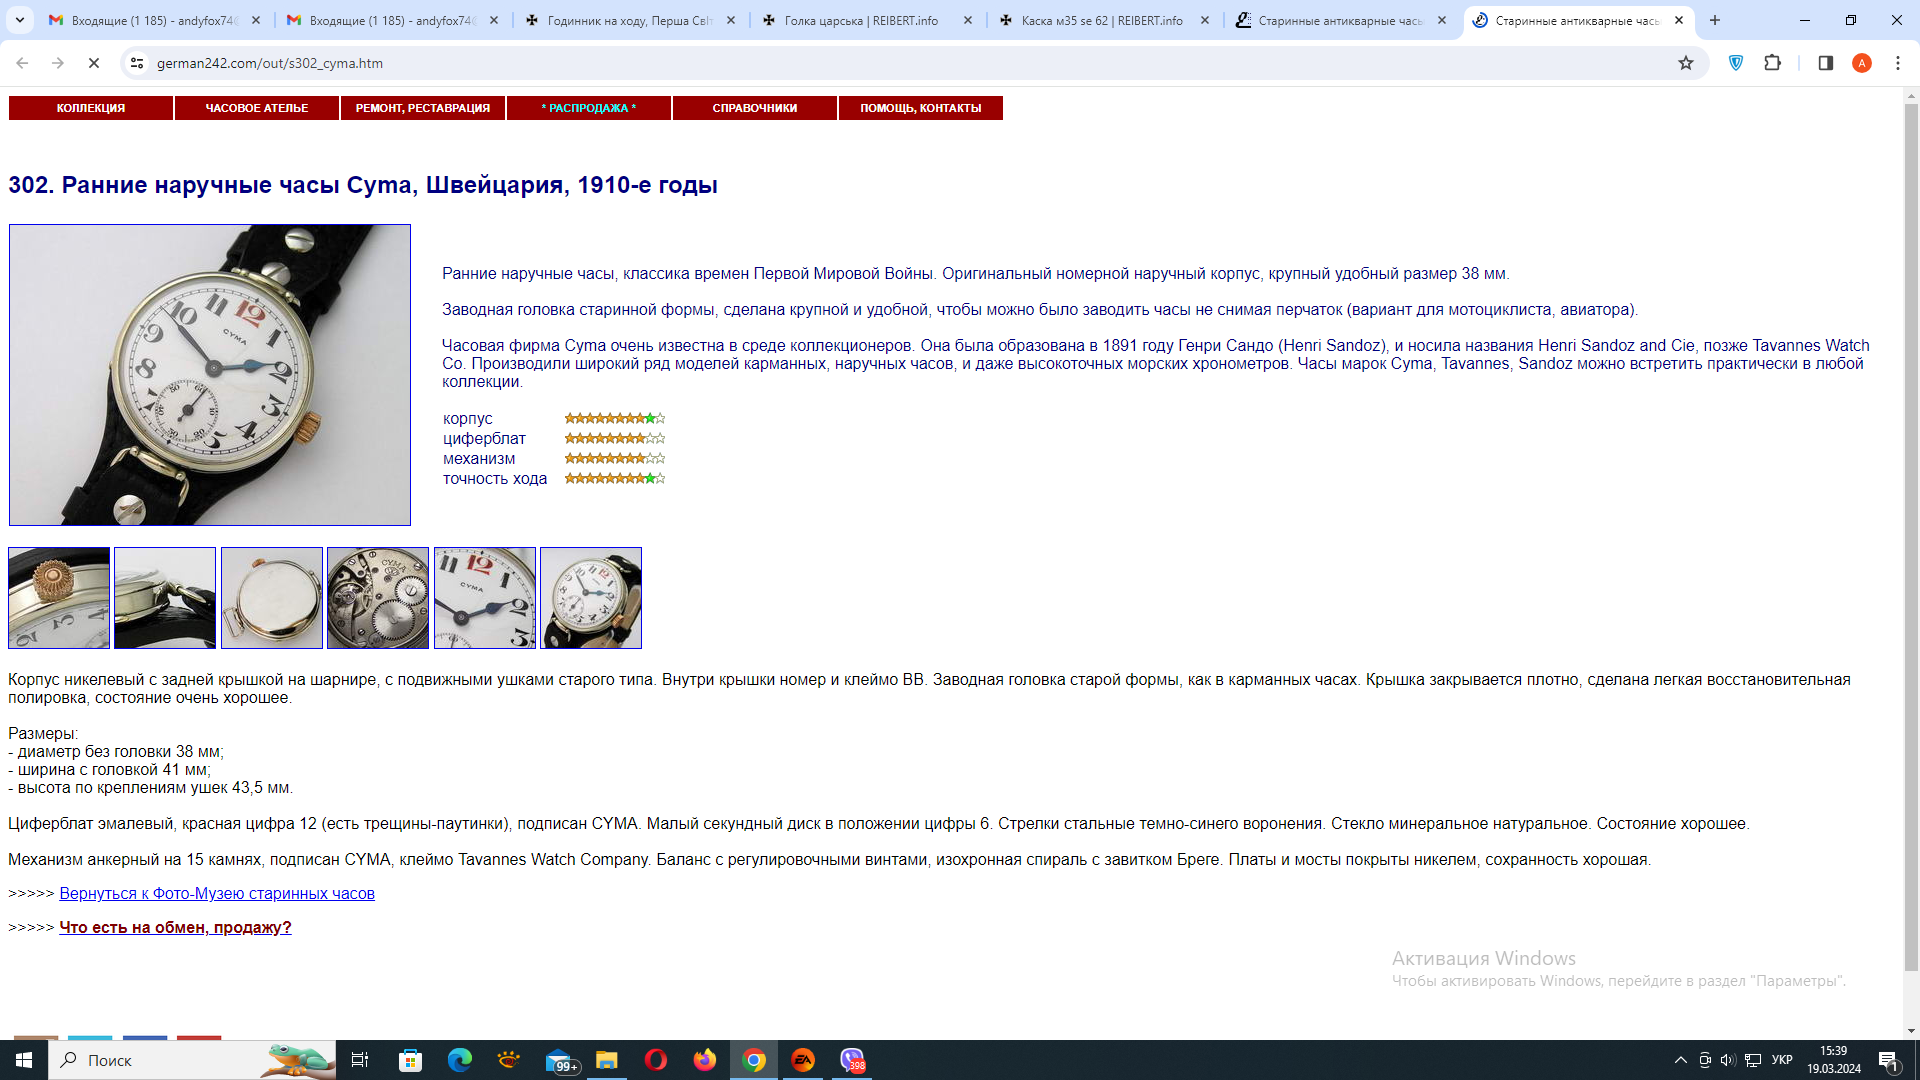The height and width of the screenshot is (1080, 1920).
Task: Open the watch movement thumbnail
Action: (378, 598)
